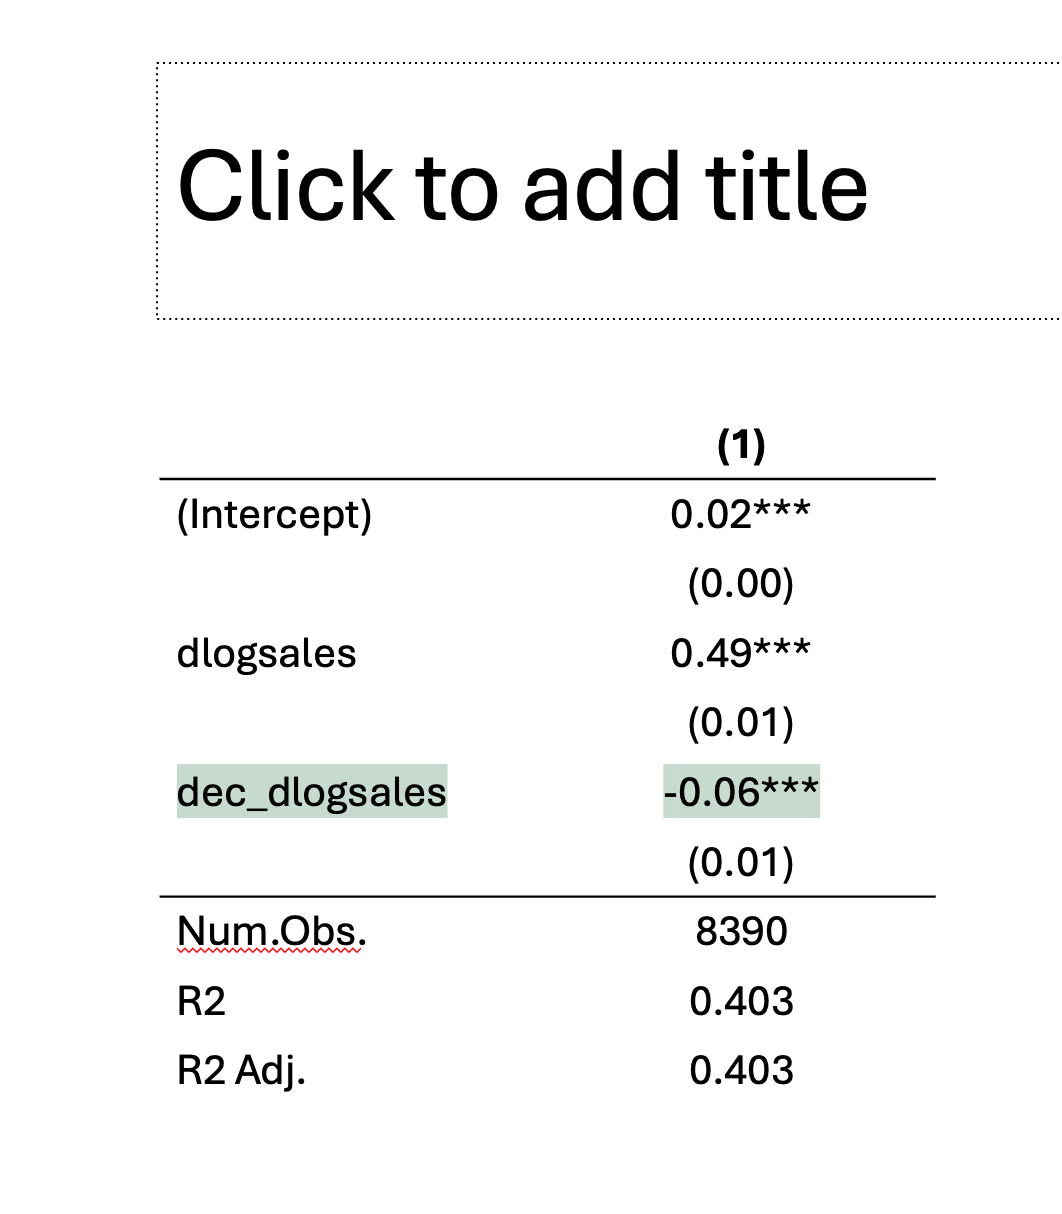Select the 8390 observations value
The width and height of the screenshot is (1062, 1214).
coord(741,932)
